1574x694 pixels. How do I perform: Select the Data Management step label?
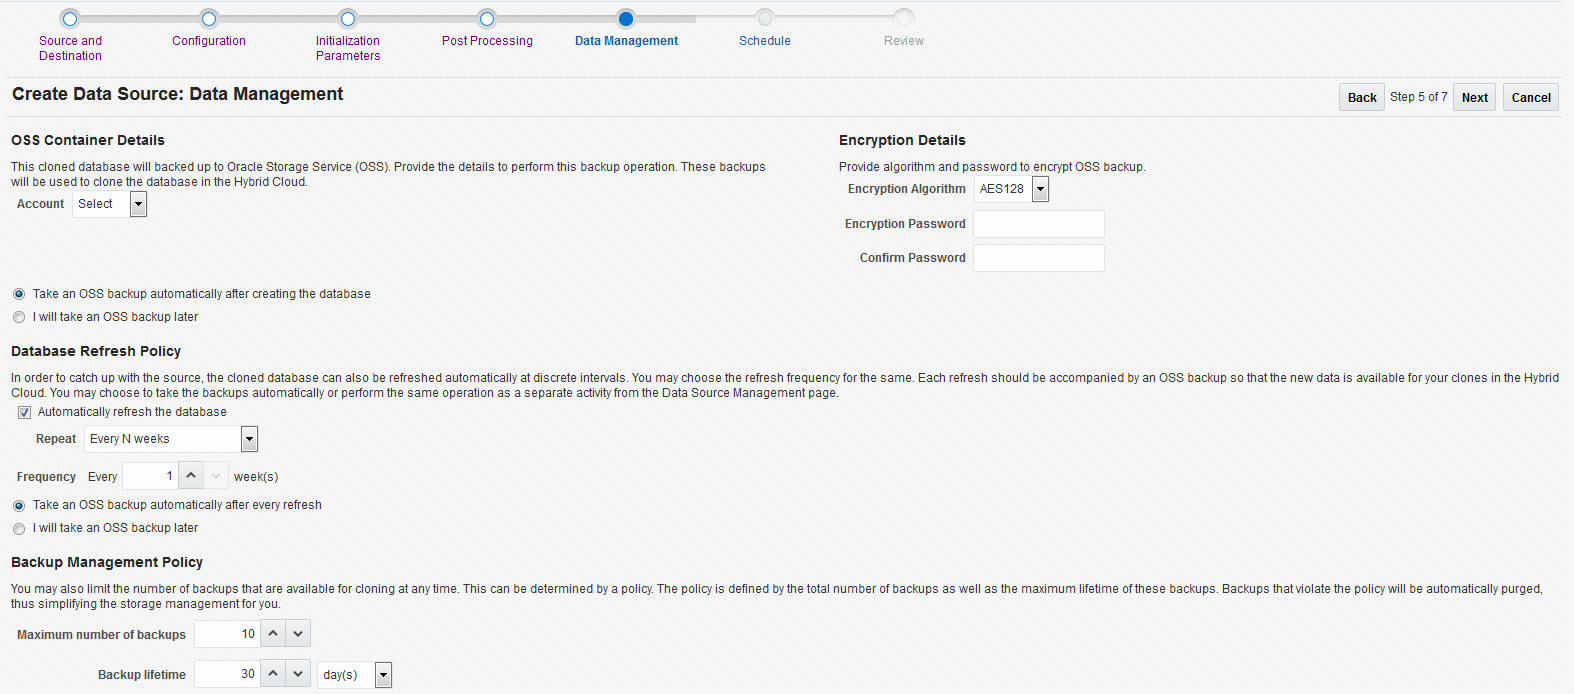tap(626, 41)
